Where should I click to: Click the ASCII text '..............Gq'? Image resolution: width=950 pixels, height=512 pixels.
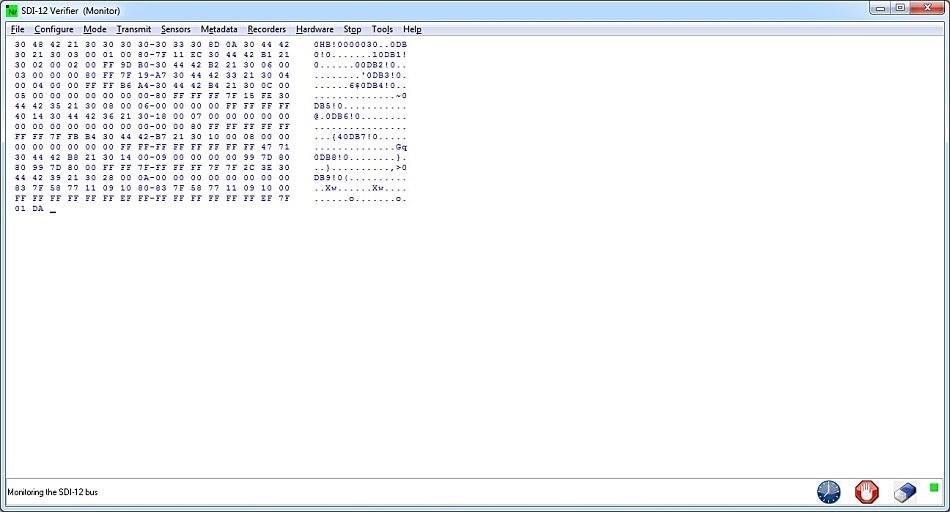coord(360,147)
